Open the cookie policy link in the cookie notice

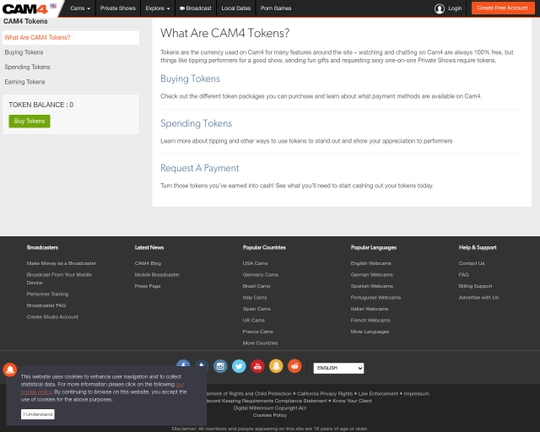click(x=37, y=392)
